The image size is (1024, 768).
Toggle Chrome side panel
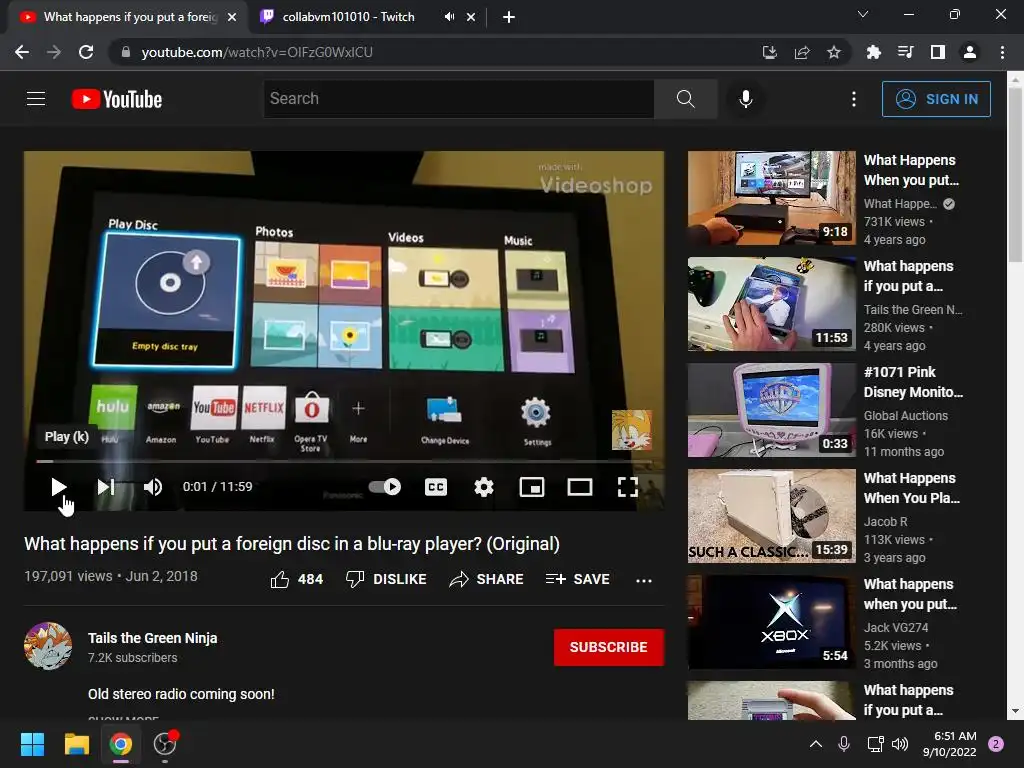click(x=938, y=52)
